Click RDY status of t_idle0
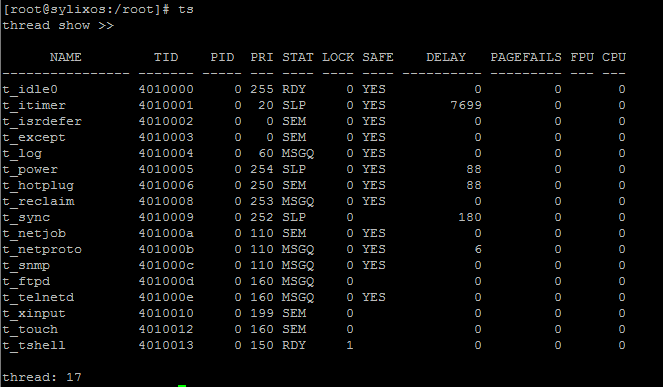 point(294,90)
